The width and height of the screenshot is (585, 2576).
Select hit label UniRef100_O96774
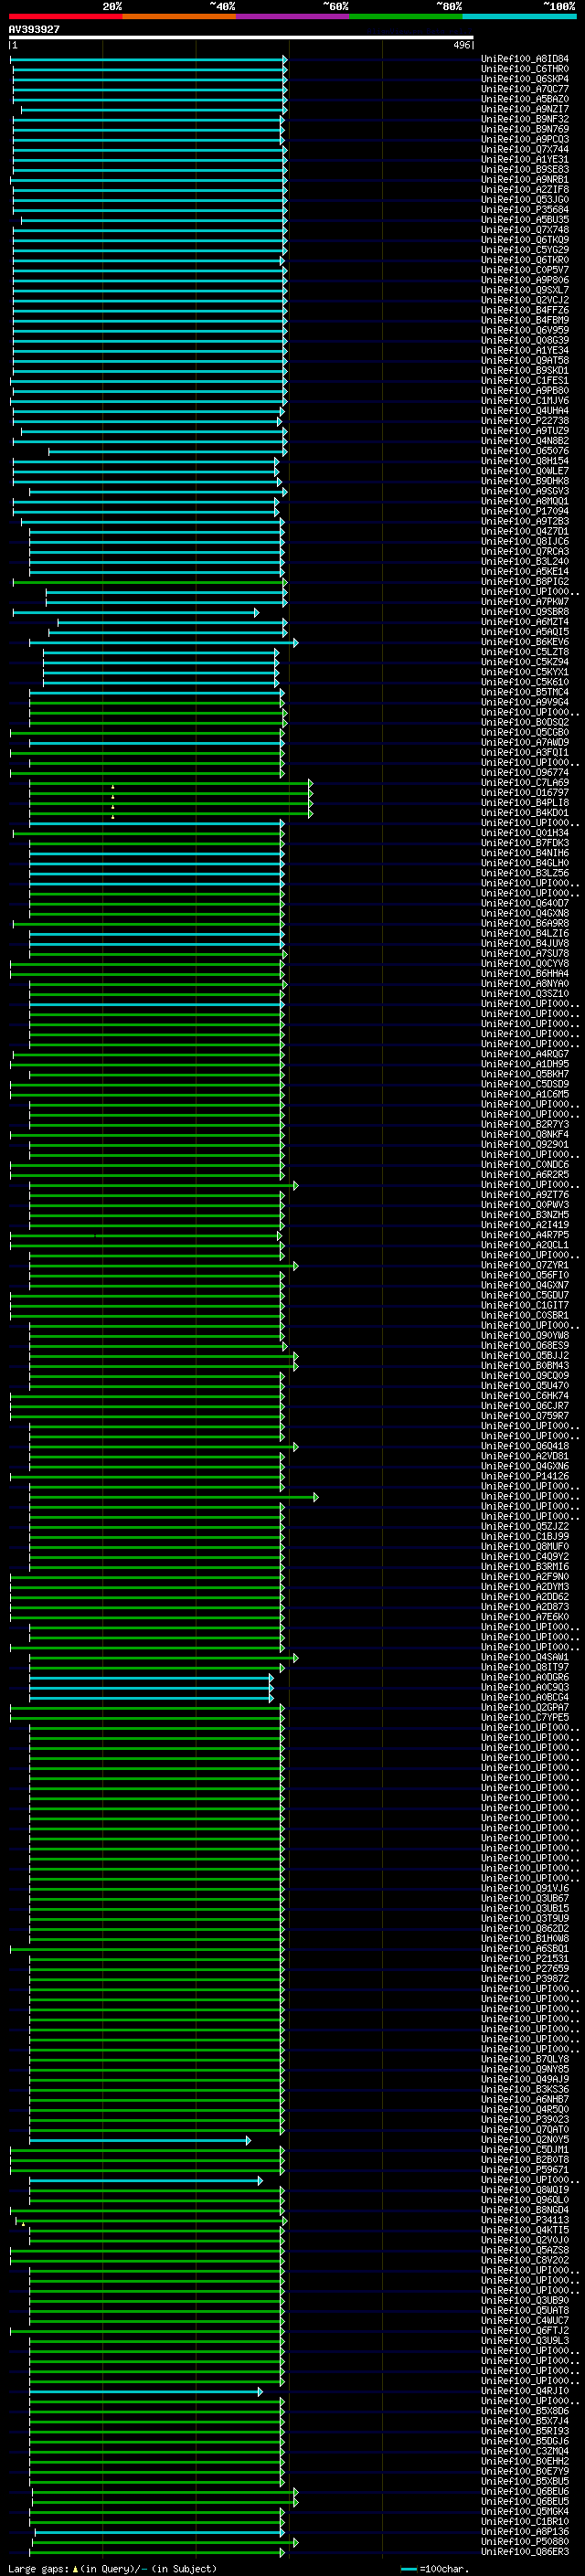click(x=525, y=772)
